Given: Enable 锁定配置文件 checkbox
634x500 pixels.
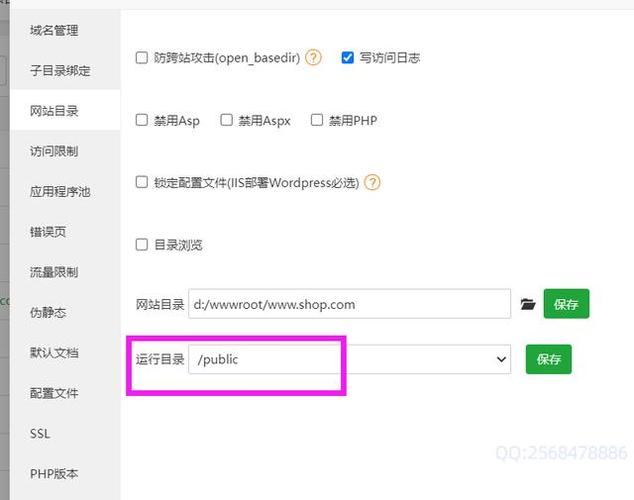Looking at the screenshot, I should coord(142,182).
